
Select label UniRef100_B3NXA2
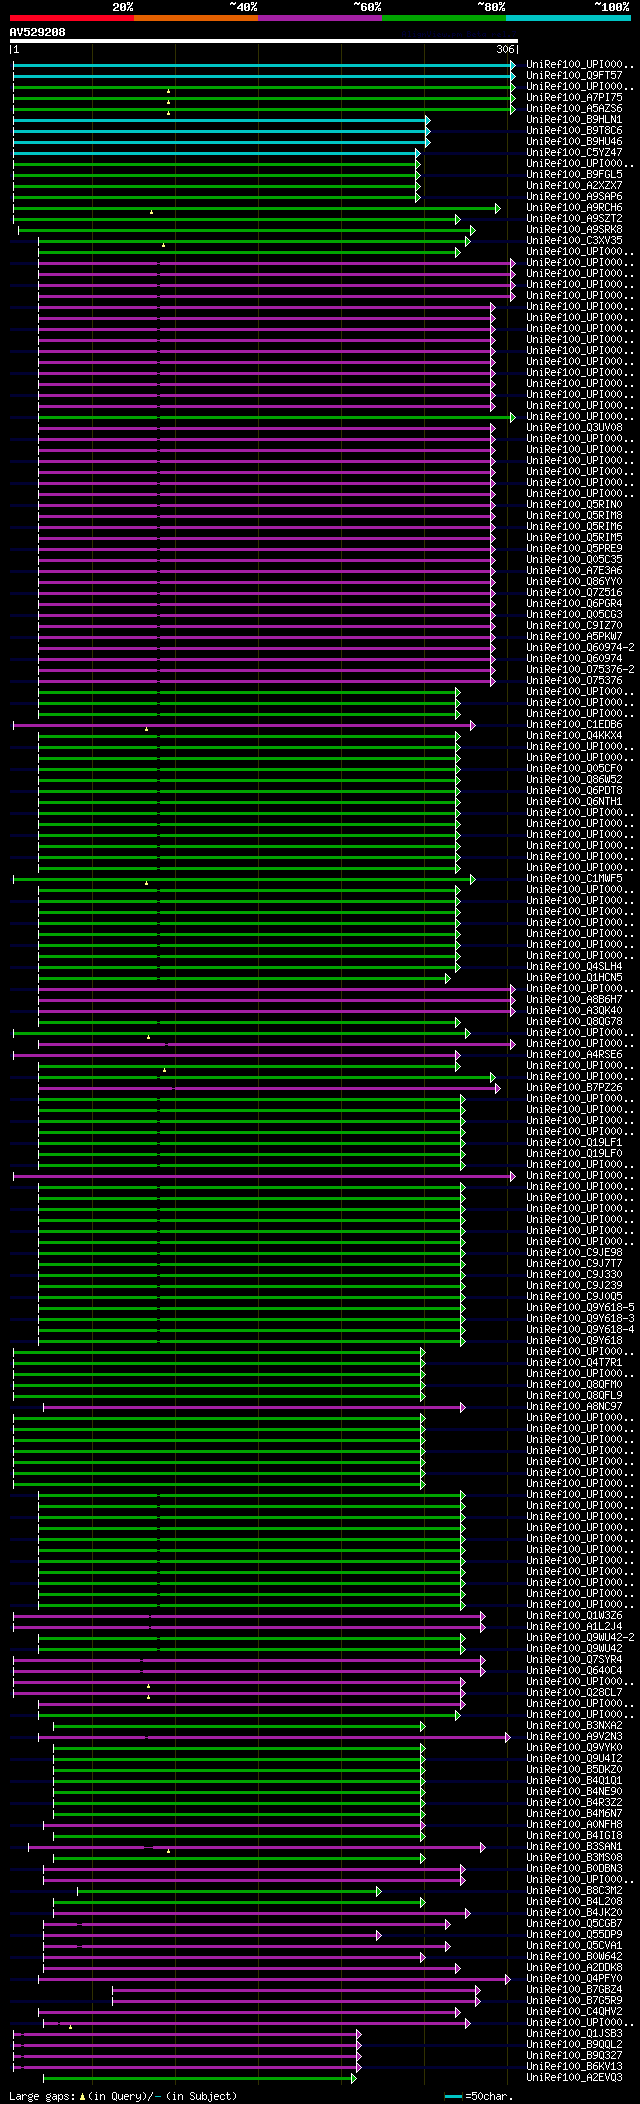(x=574, y=1725)
